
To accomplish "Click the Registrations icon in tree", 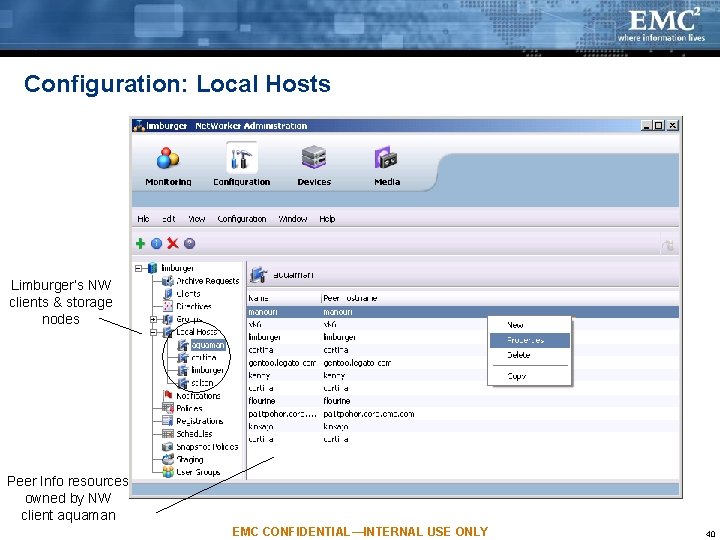I will 168,421.
